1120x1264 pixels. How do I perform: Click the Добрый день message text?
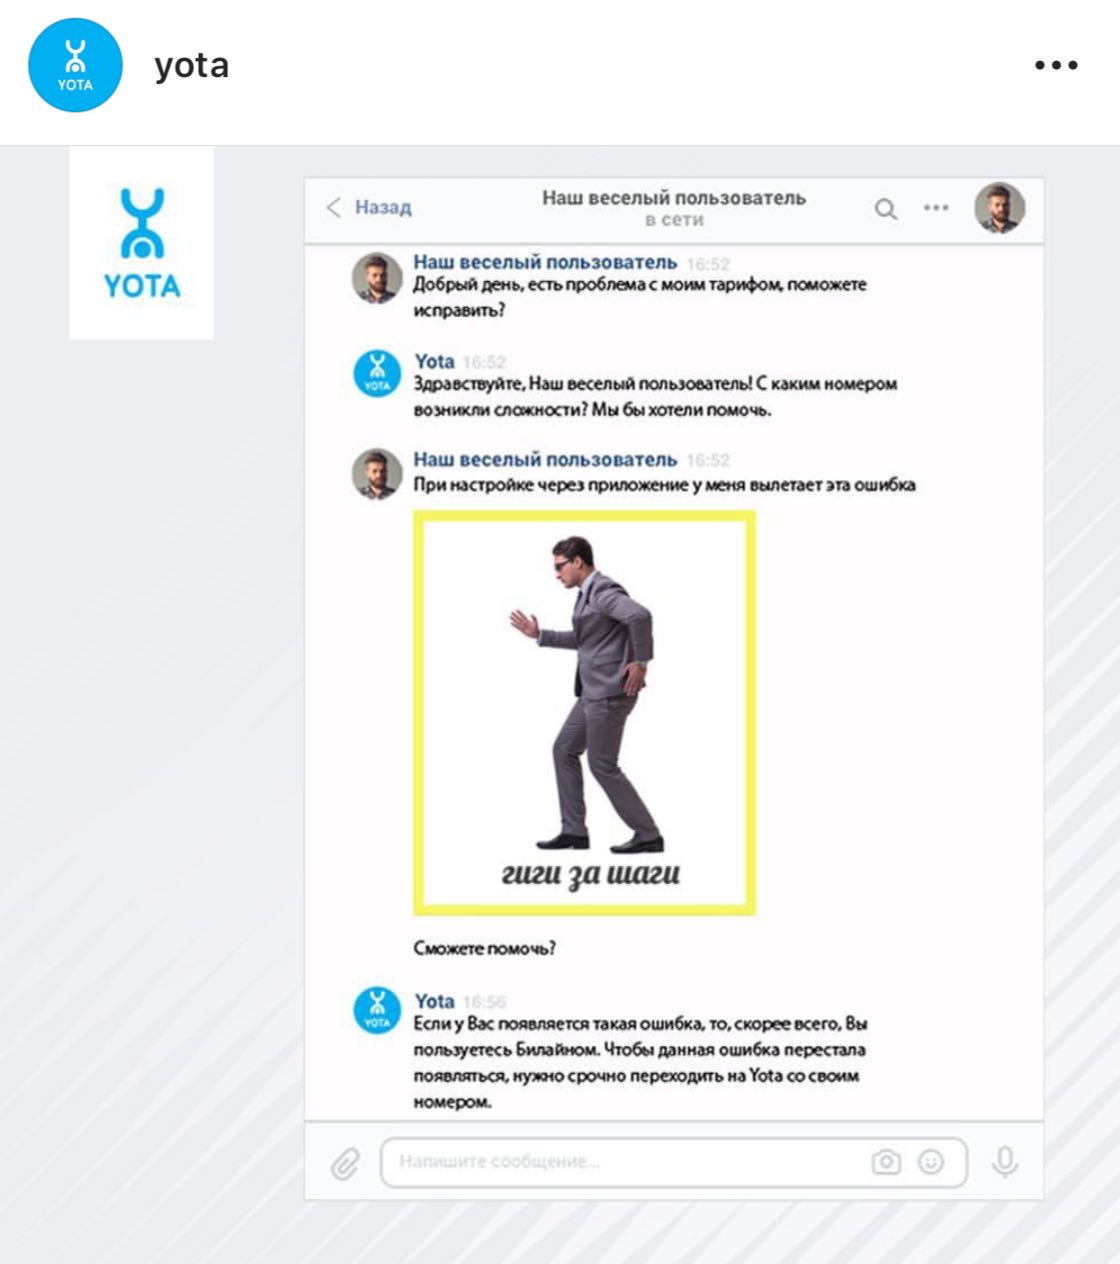pyautogui.click(x=640, y=297)
